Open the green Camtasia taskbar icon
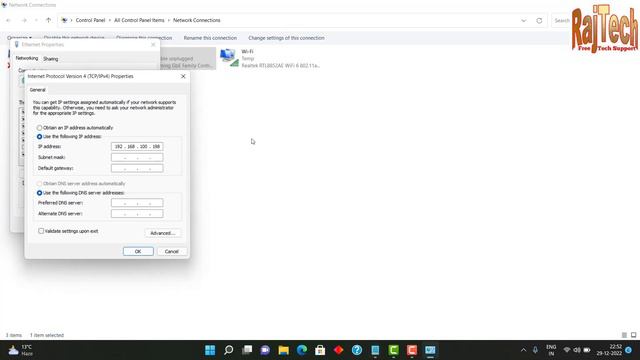Screen dimensions: 640x360 393,350
